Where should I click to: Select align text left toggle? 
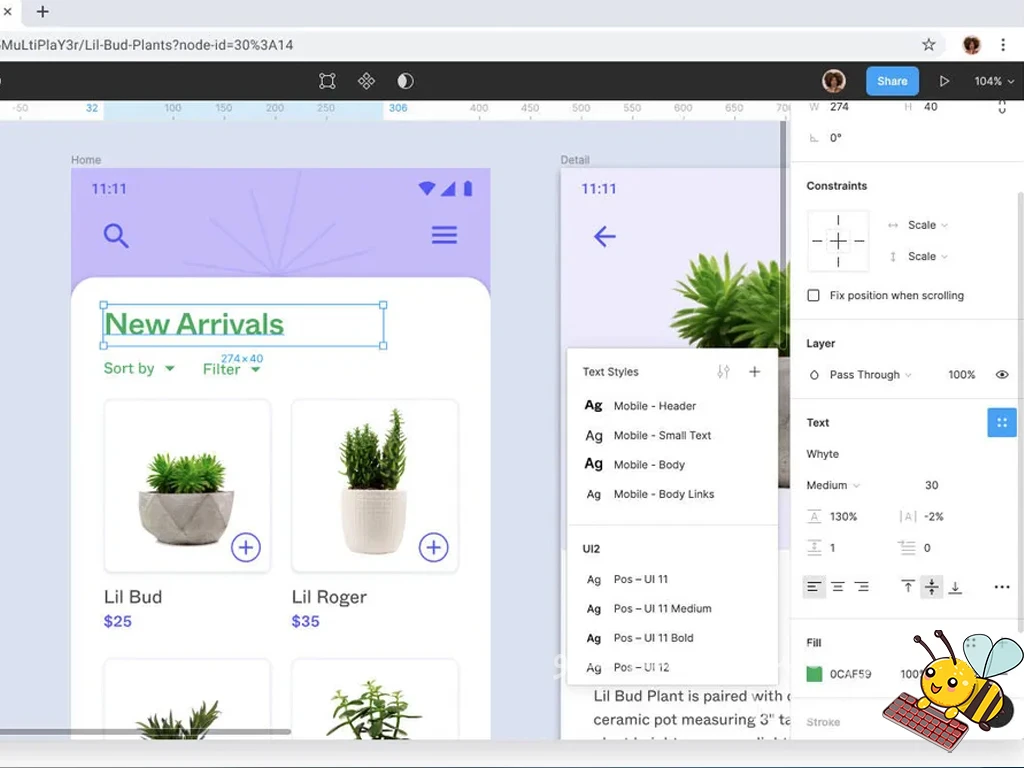tap(814, 587)
